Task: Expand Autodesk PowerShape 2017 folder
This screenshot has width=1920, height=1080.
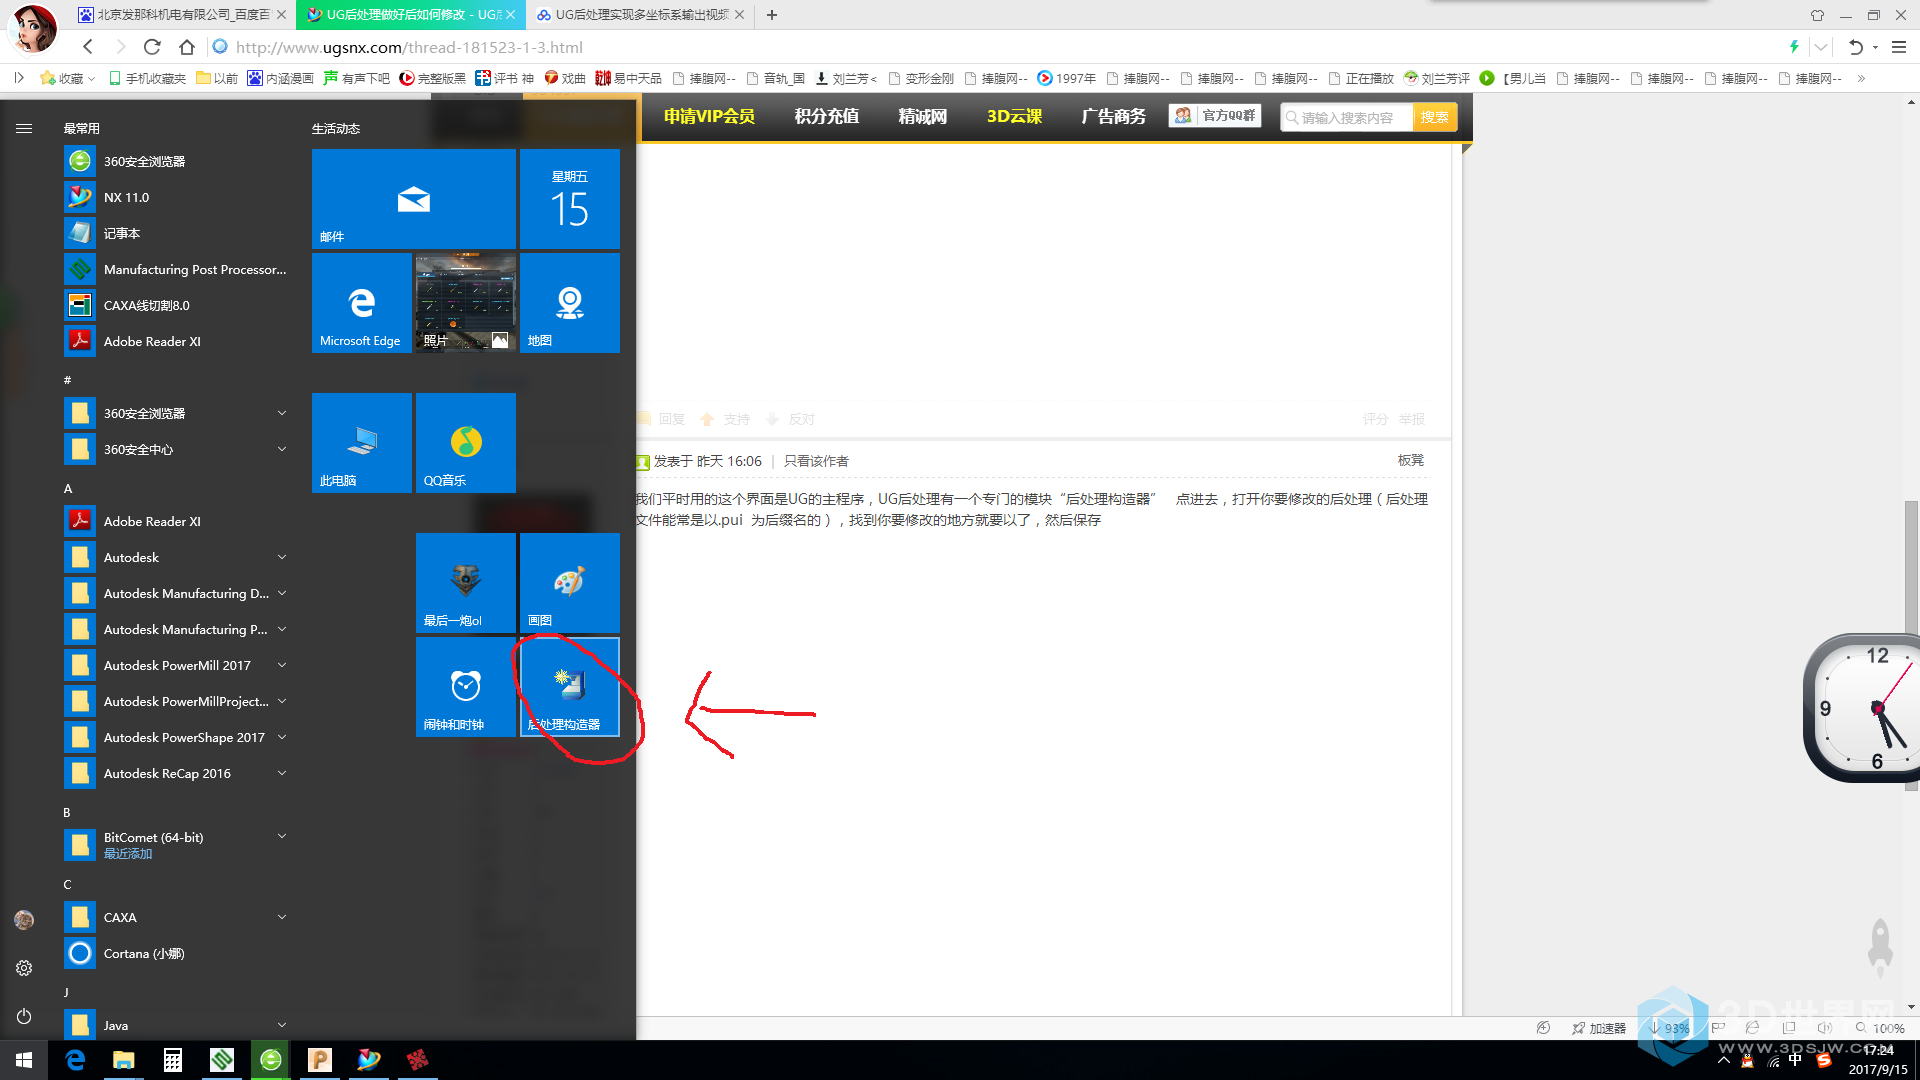Action: coord(178,737)
